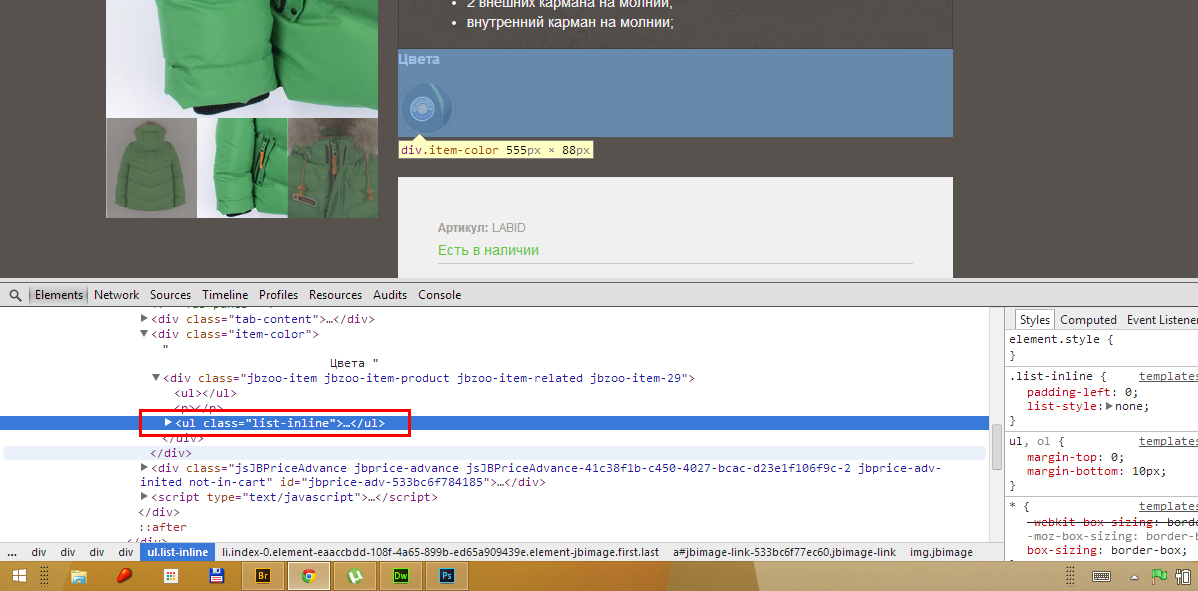Expand the script text/javascript node

click(144, 496)
